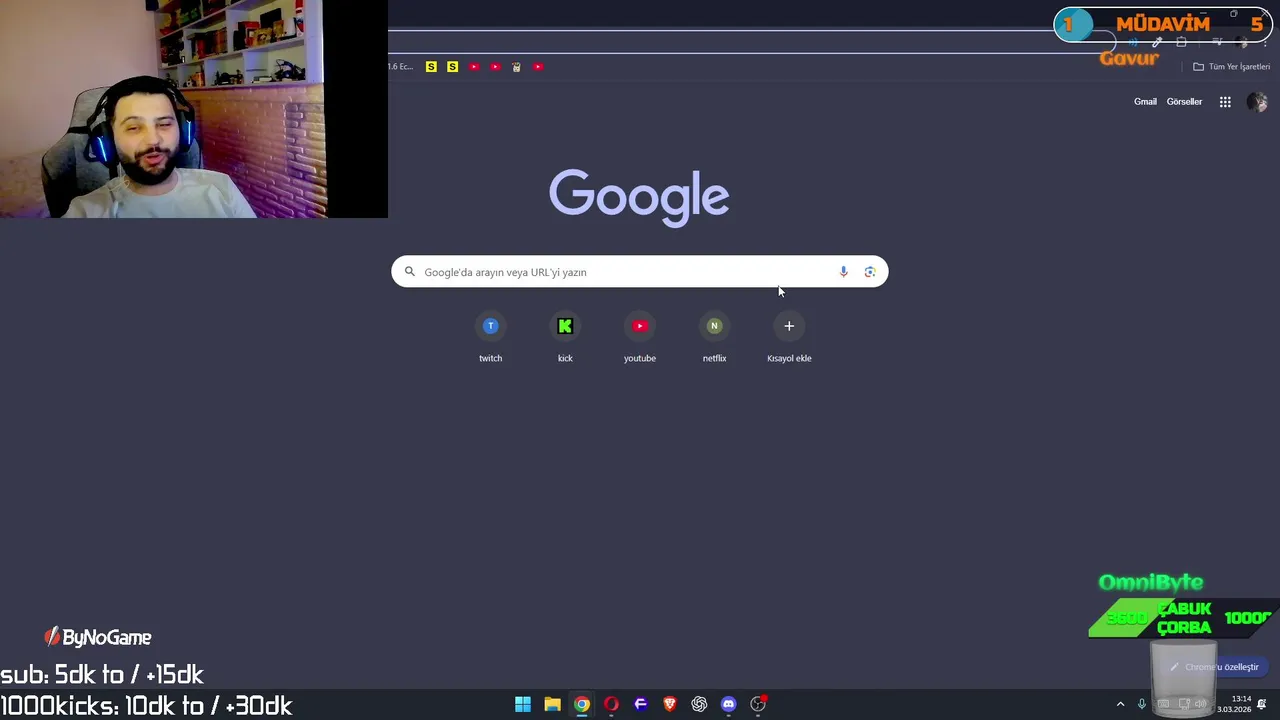Click the Chrome'u özelleştir button
Image resolution: width=1280 pixels, height=720 pixels.
[1214, 667]
